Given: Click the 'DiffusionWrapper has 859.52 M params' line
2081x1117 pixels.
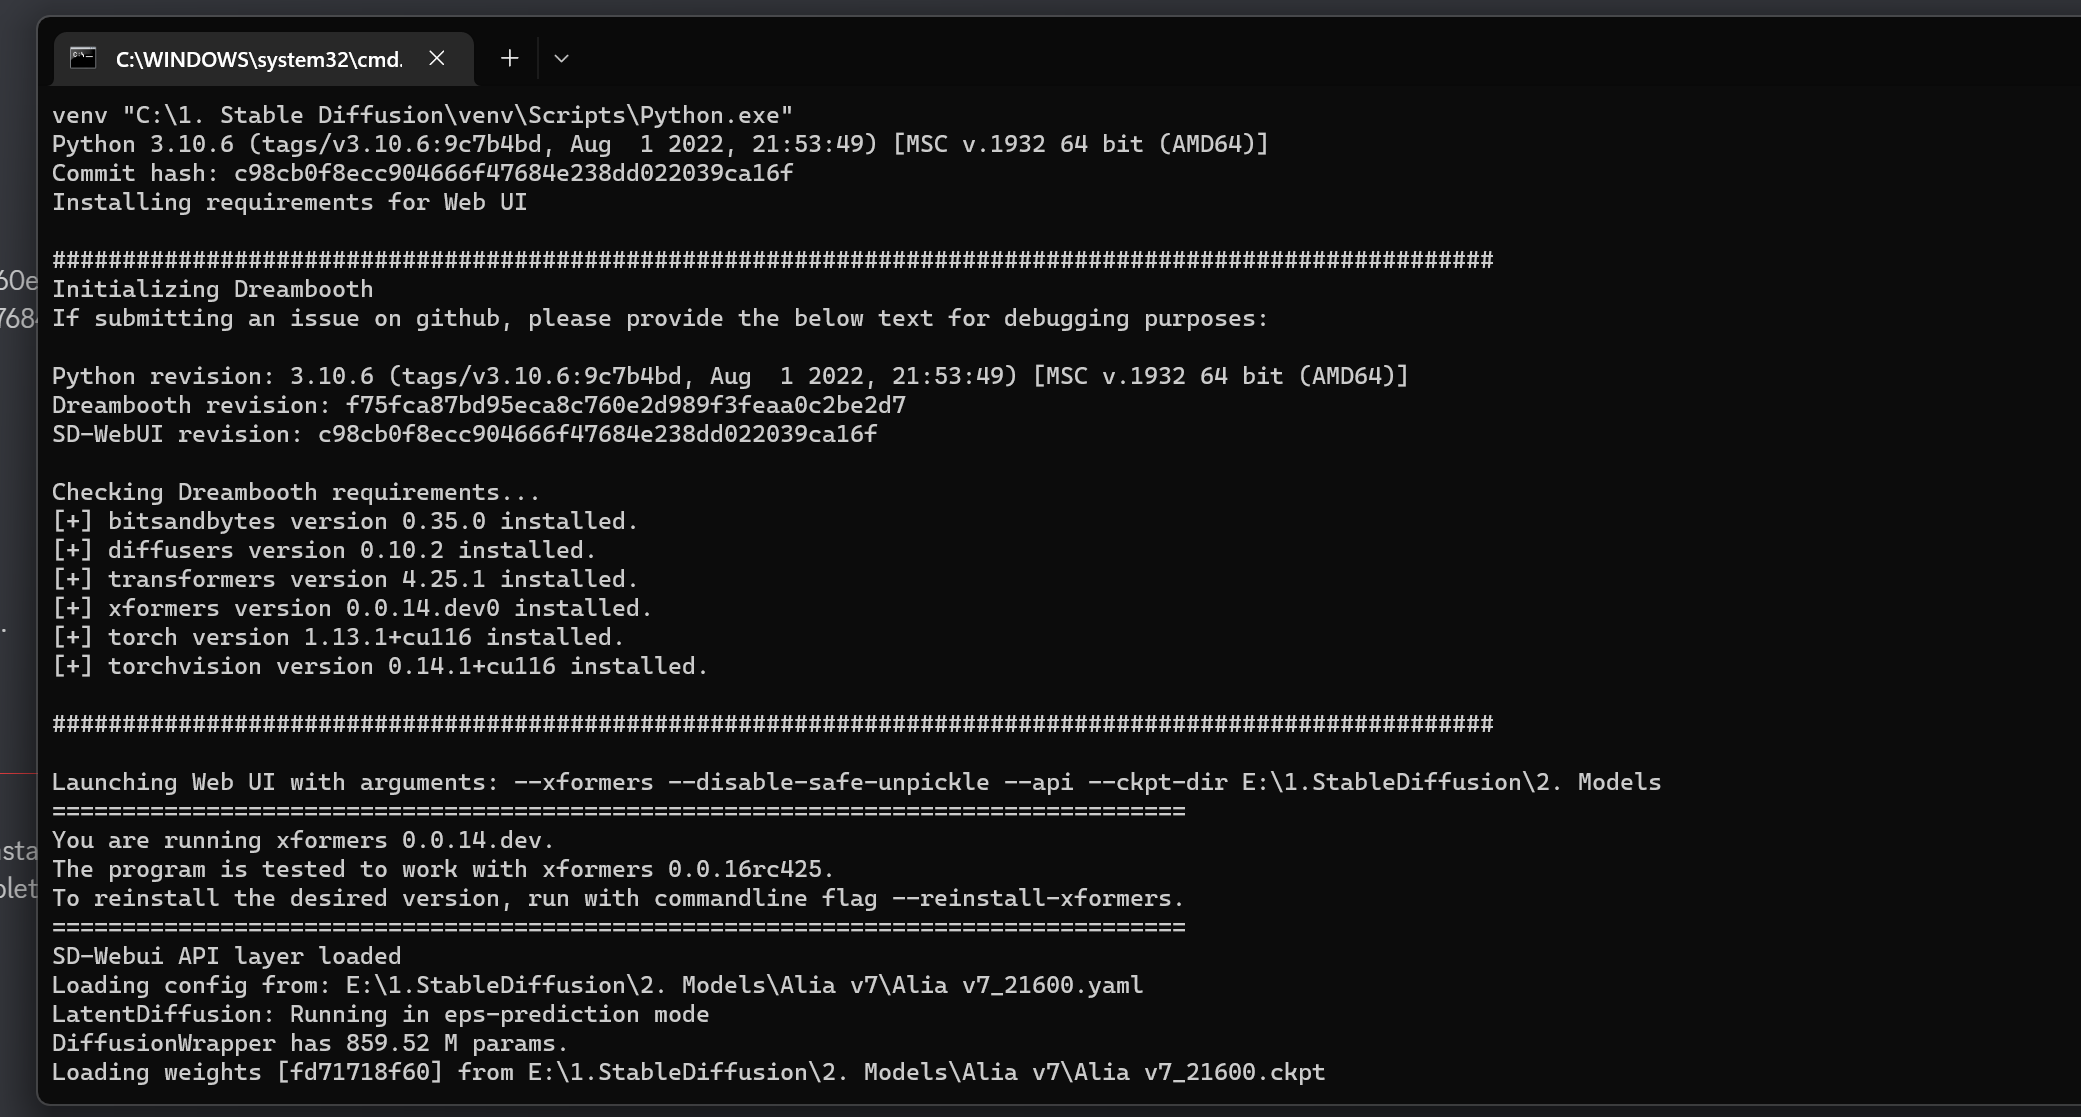Looking at the screenshot, I should coord(310,1043).
